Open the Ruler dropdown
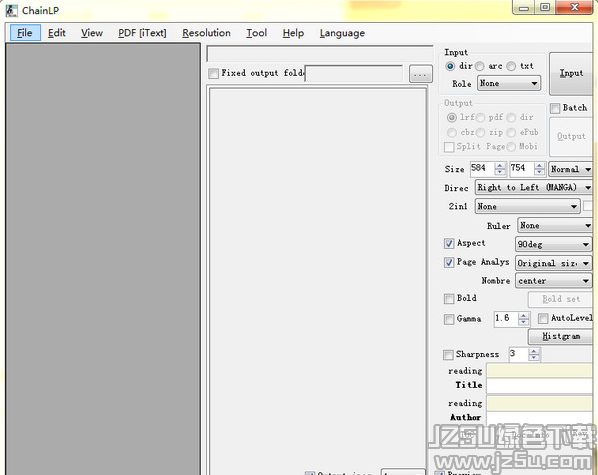The image size is (598, 475). coord(555,225)
